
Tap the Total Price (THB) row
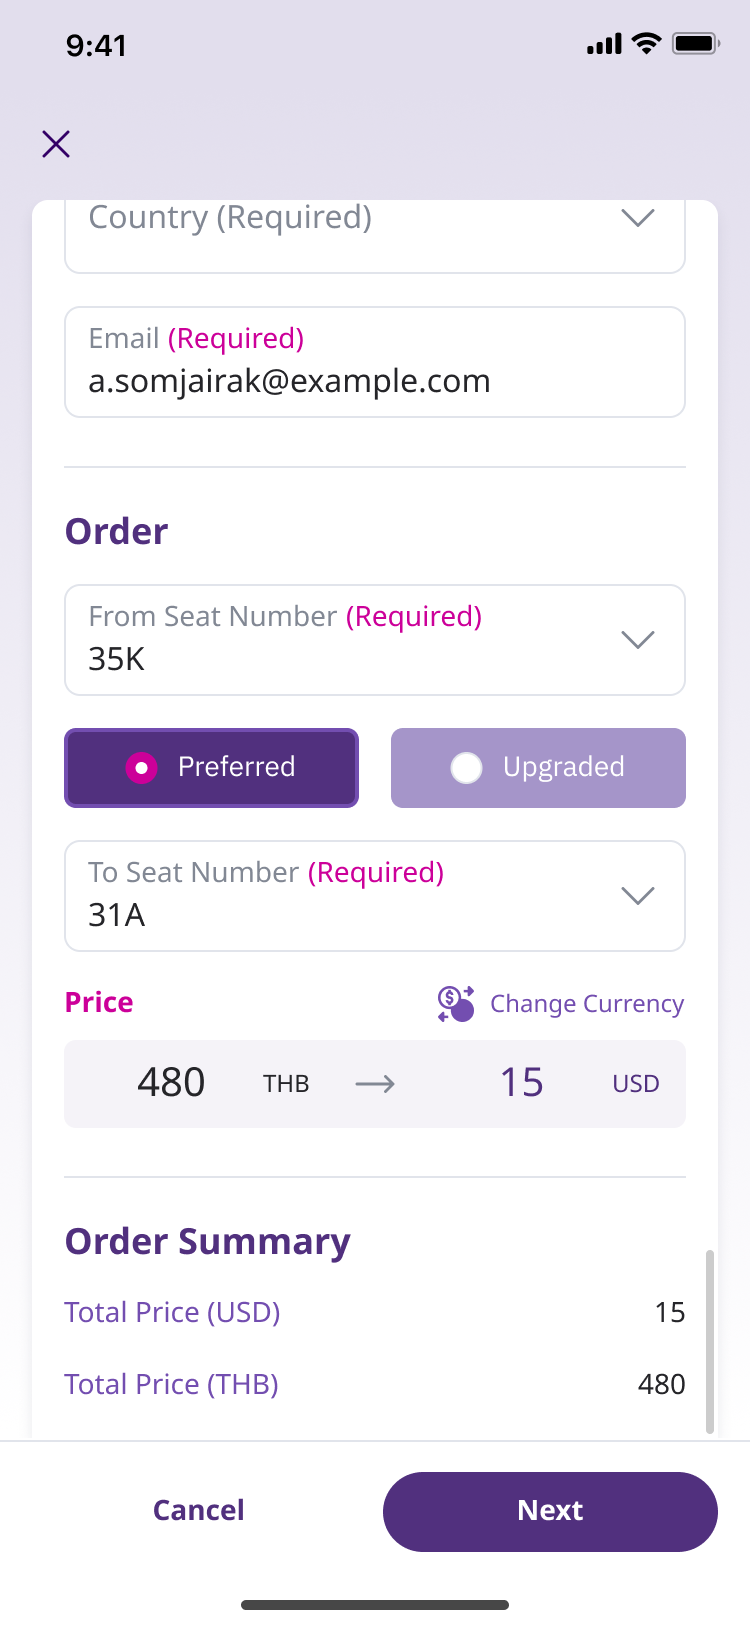[375, 1384]
